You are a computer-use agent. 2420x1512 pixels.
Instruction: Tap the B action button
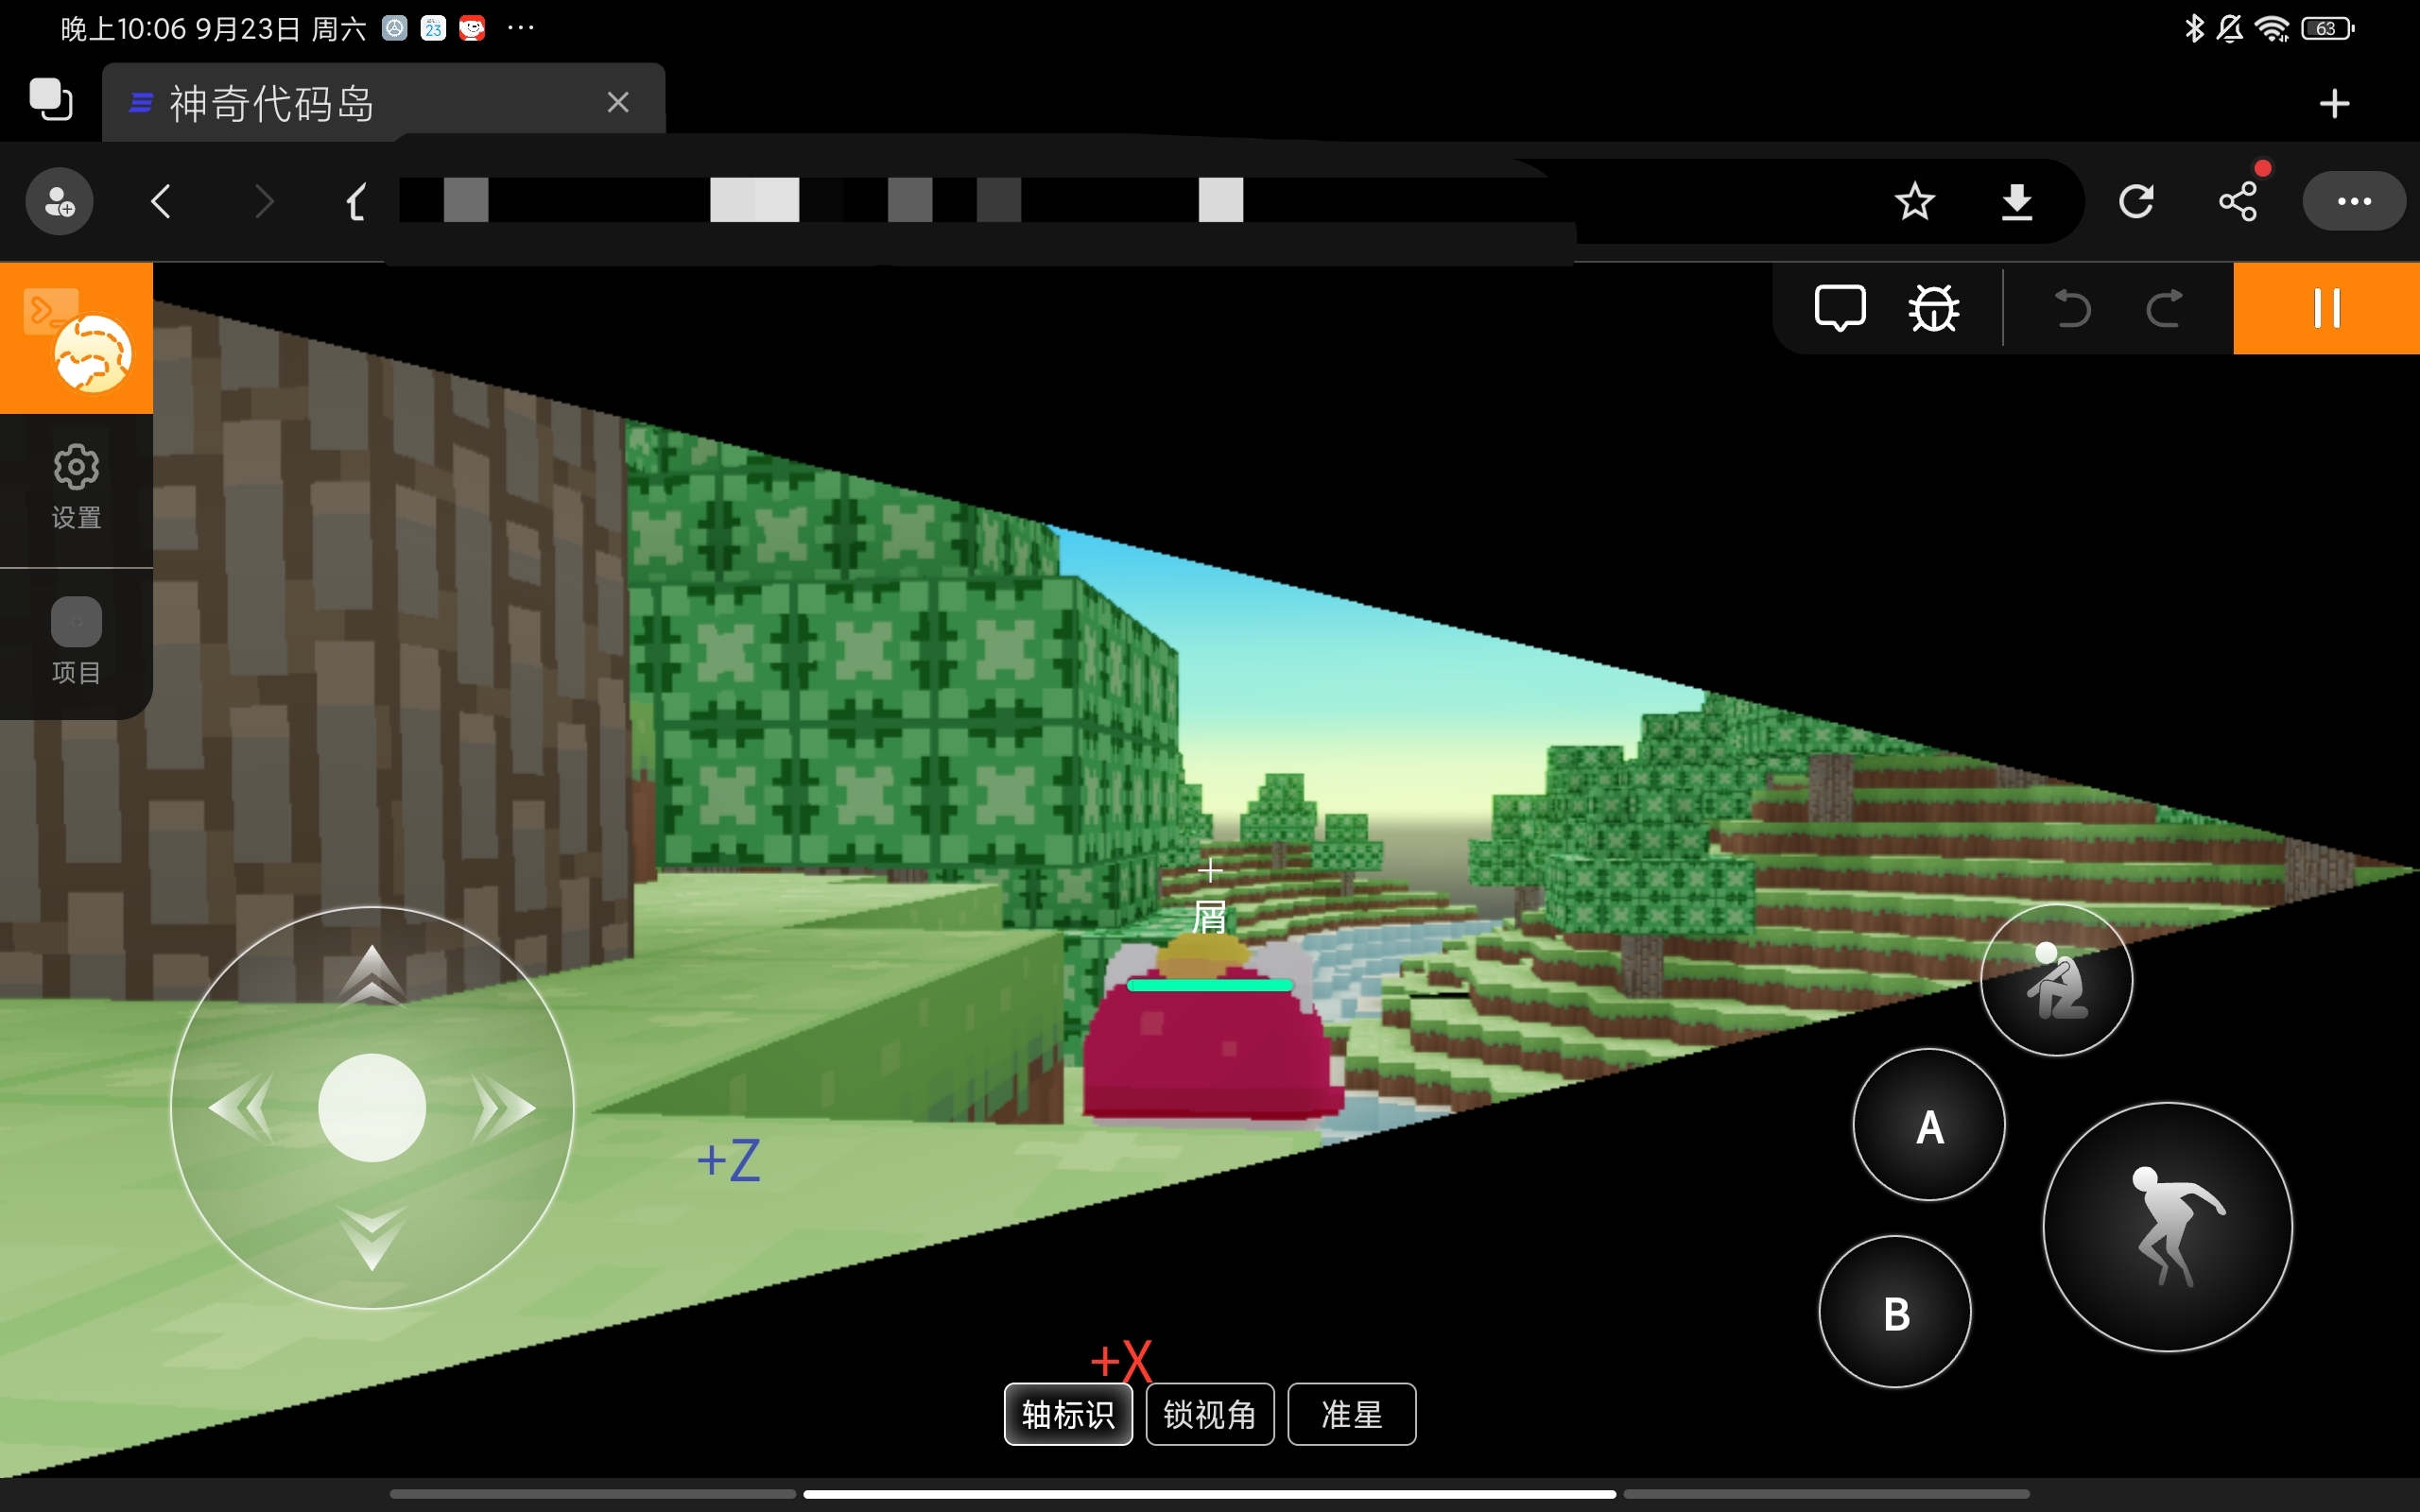click(1895, 1312)
